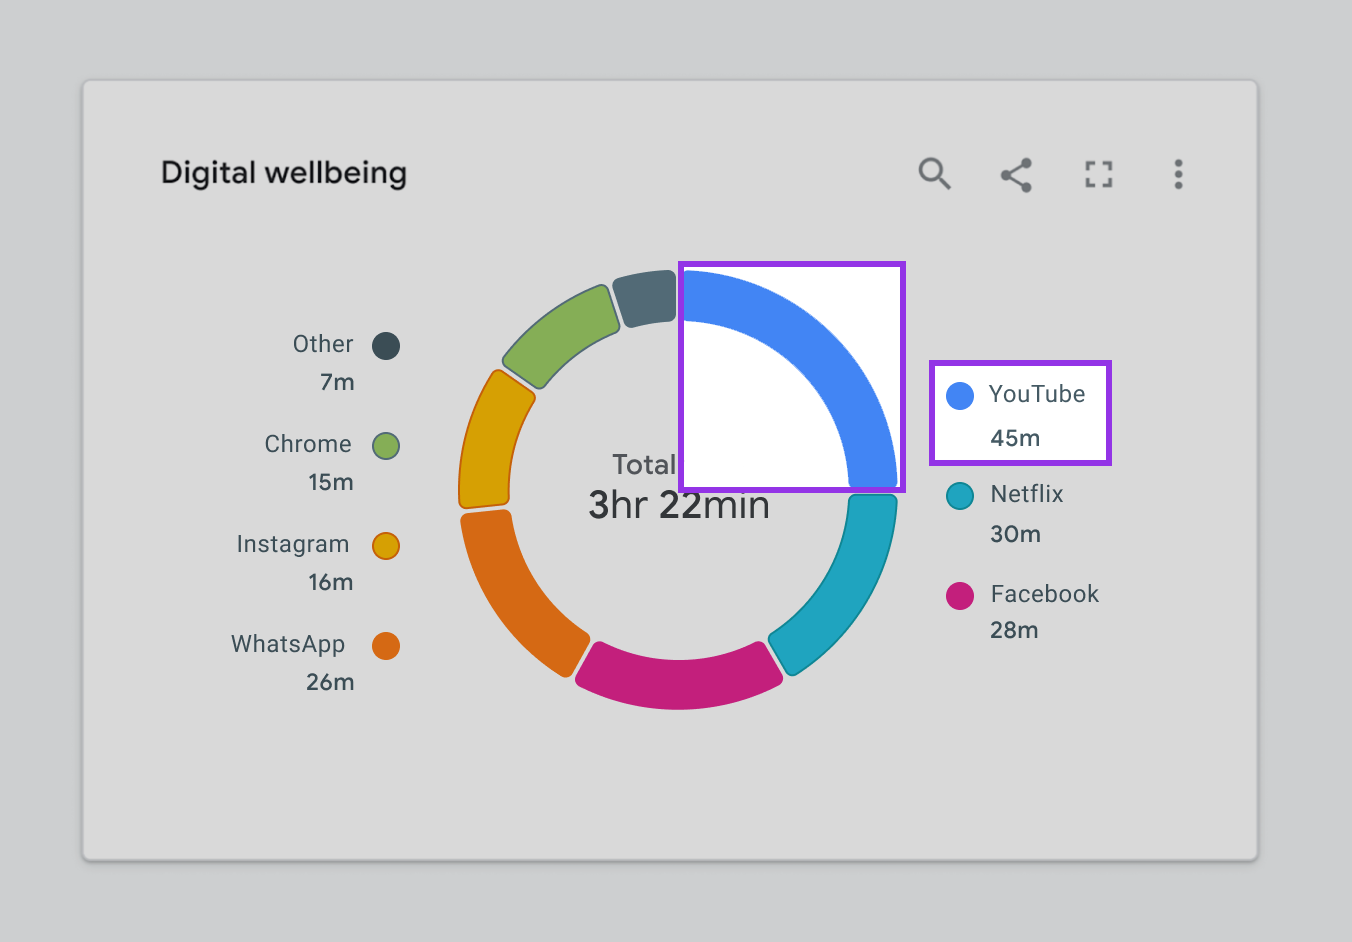Click the Facebook 28m label
This screenshot has width=1352, height=942.
[x=1014, y=630]
